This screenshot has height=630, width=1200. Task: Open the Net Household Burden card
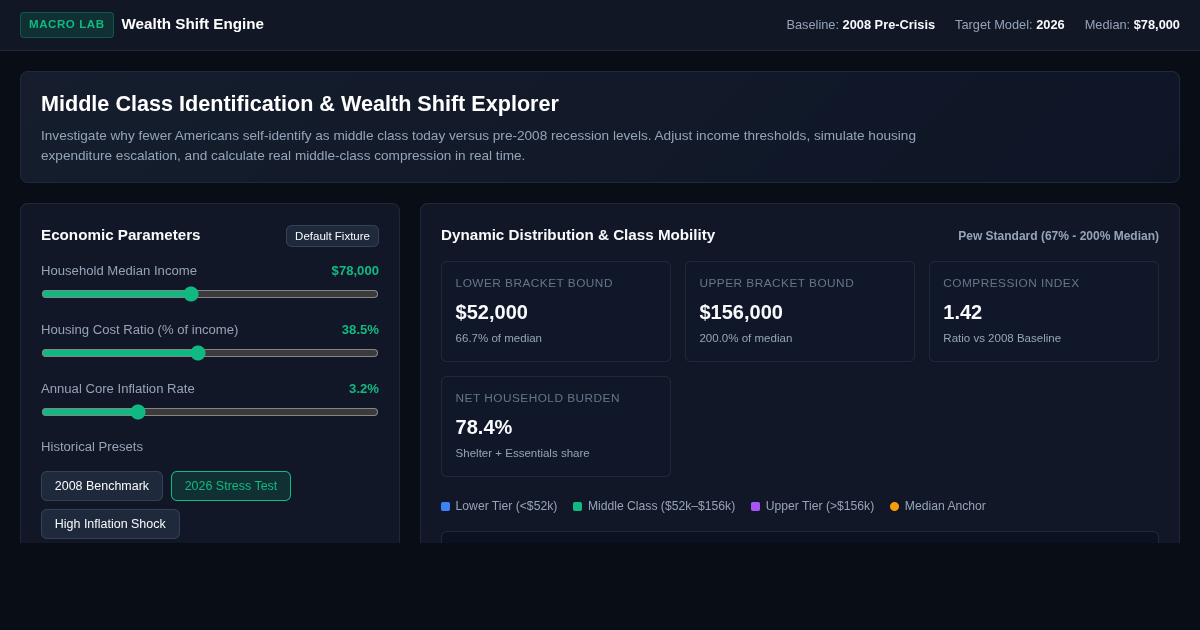pos(556,427)
